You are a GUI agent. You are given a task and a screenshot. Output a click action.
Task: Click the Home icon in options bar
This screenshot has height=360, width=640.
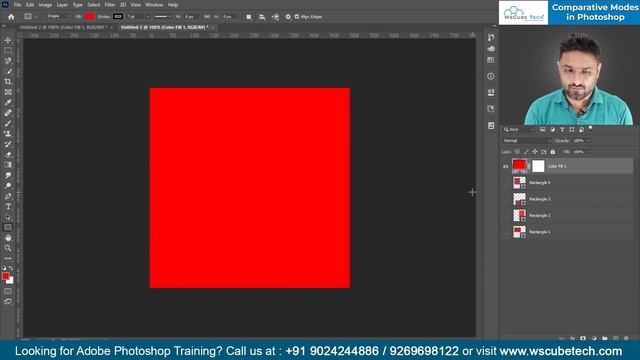pyautogui.click(x=11, y=17)
